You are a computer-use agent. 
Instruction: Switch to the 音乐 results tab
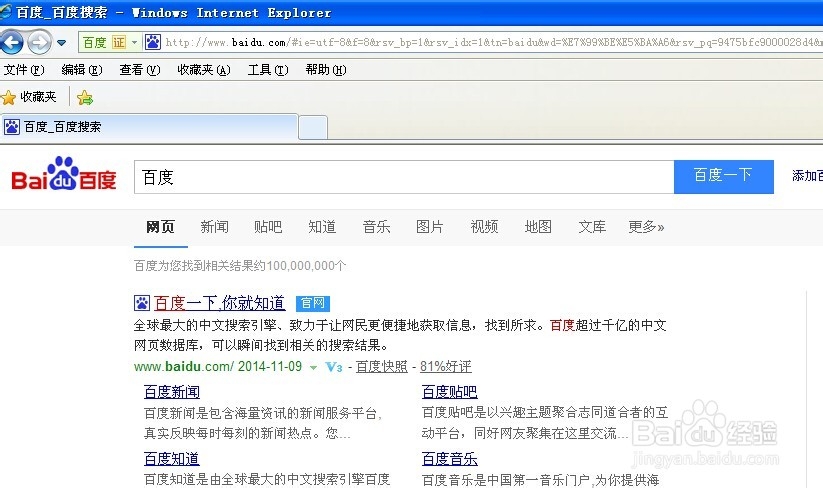pyautogui.click(x=376, y=227)
